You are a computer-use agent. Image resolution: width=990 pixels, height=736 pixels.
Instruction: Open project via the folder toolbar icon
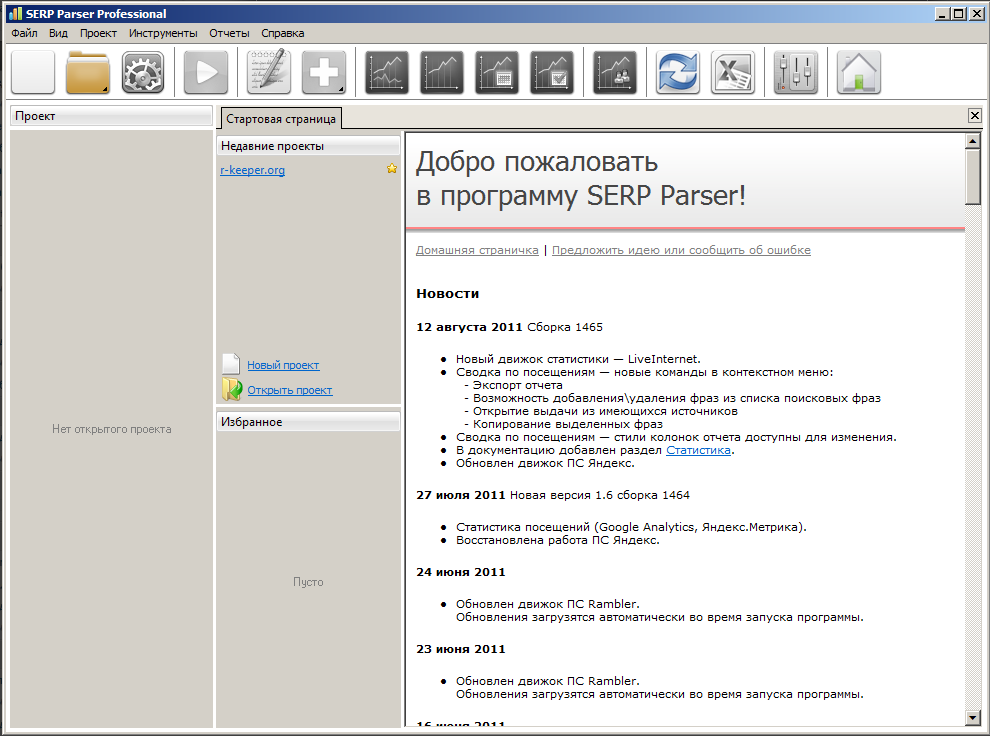[x=88, y=73]
